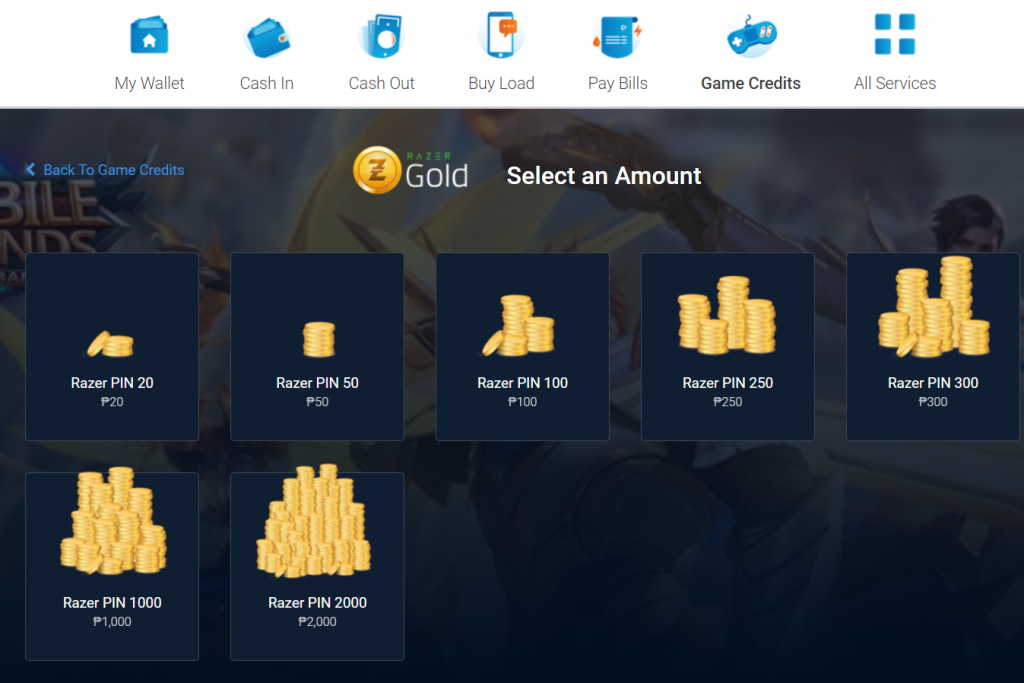Click the ₱250 price text

[x=728, y=402]
